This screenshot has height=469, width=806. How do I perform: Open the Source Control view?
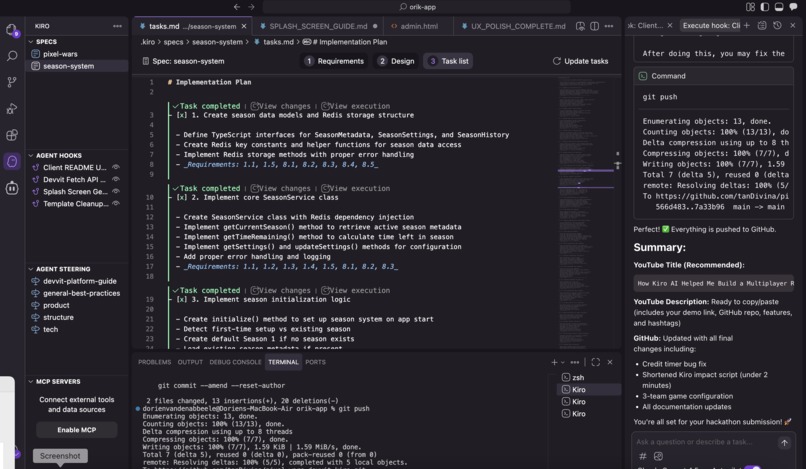click(11, 82)
